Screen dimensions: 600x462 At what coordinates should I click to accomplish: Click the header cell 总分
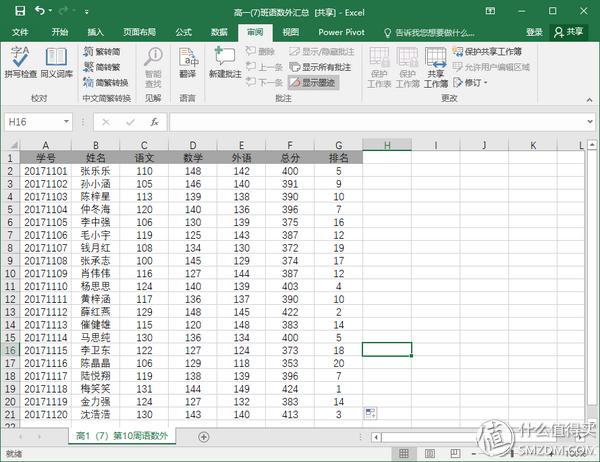(290, 158)
